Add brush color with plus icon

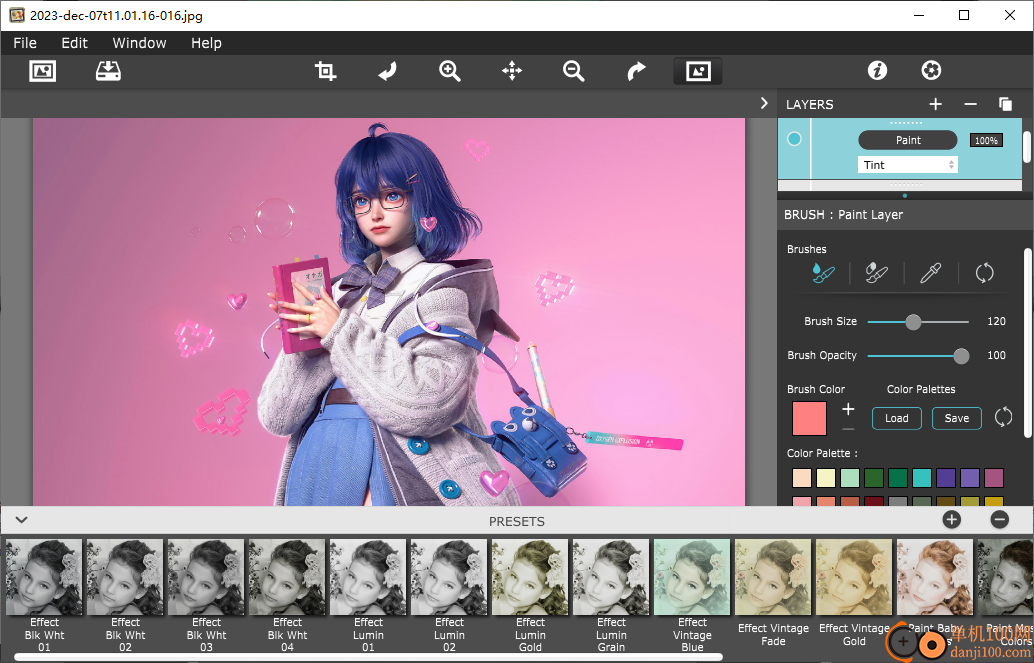(848, 410)
